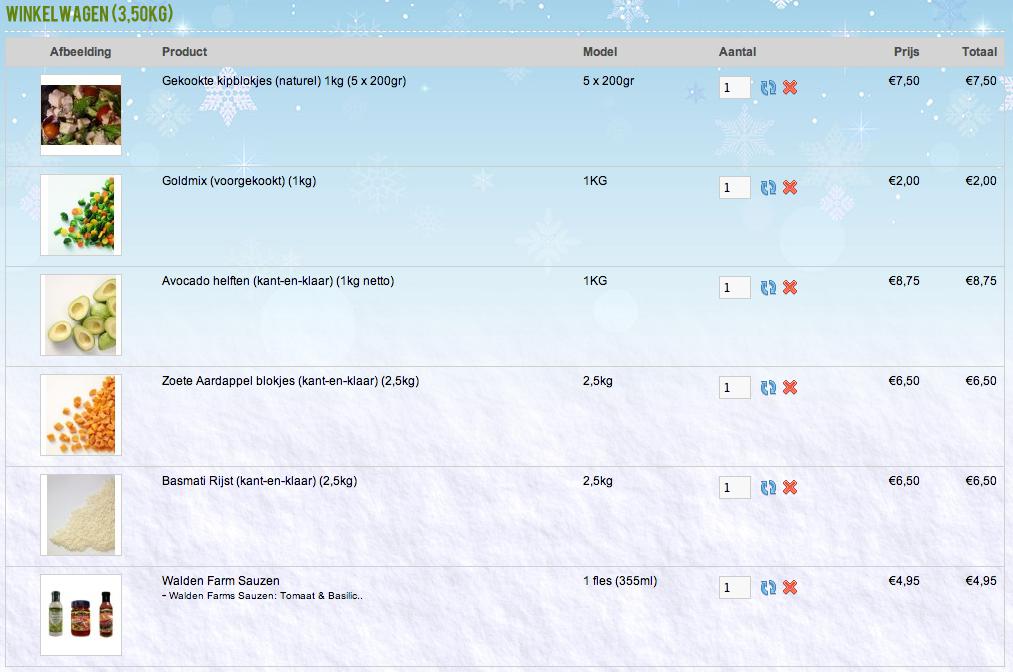Focus the Basmati Rijst quantity box

[x=734, y=488]
